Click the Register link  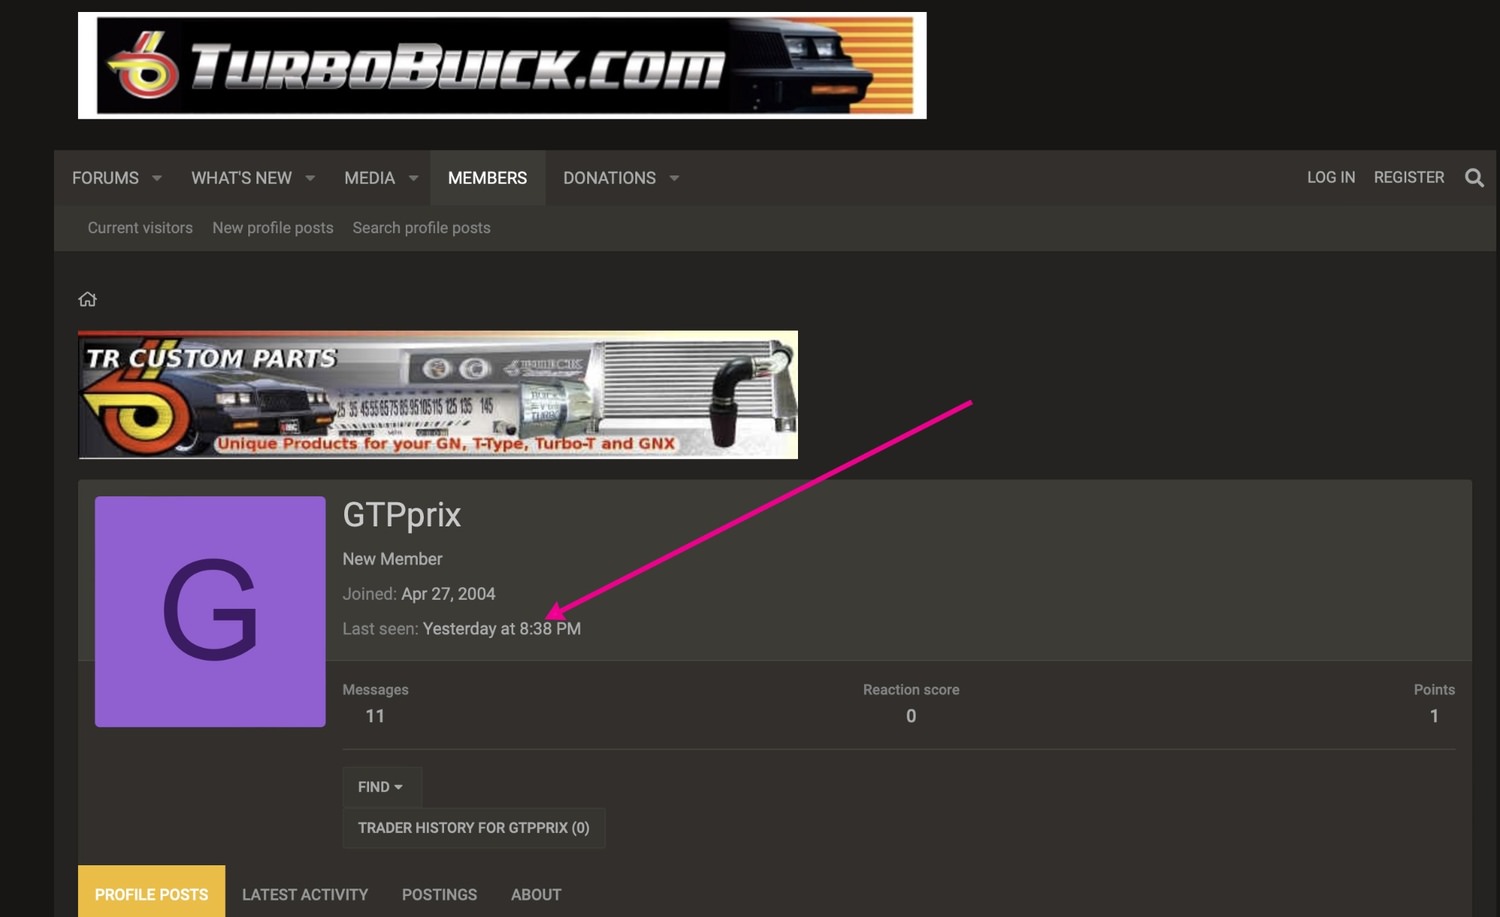click(x=1408, y=177)
